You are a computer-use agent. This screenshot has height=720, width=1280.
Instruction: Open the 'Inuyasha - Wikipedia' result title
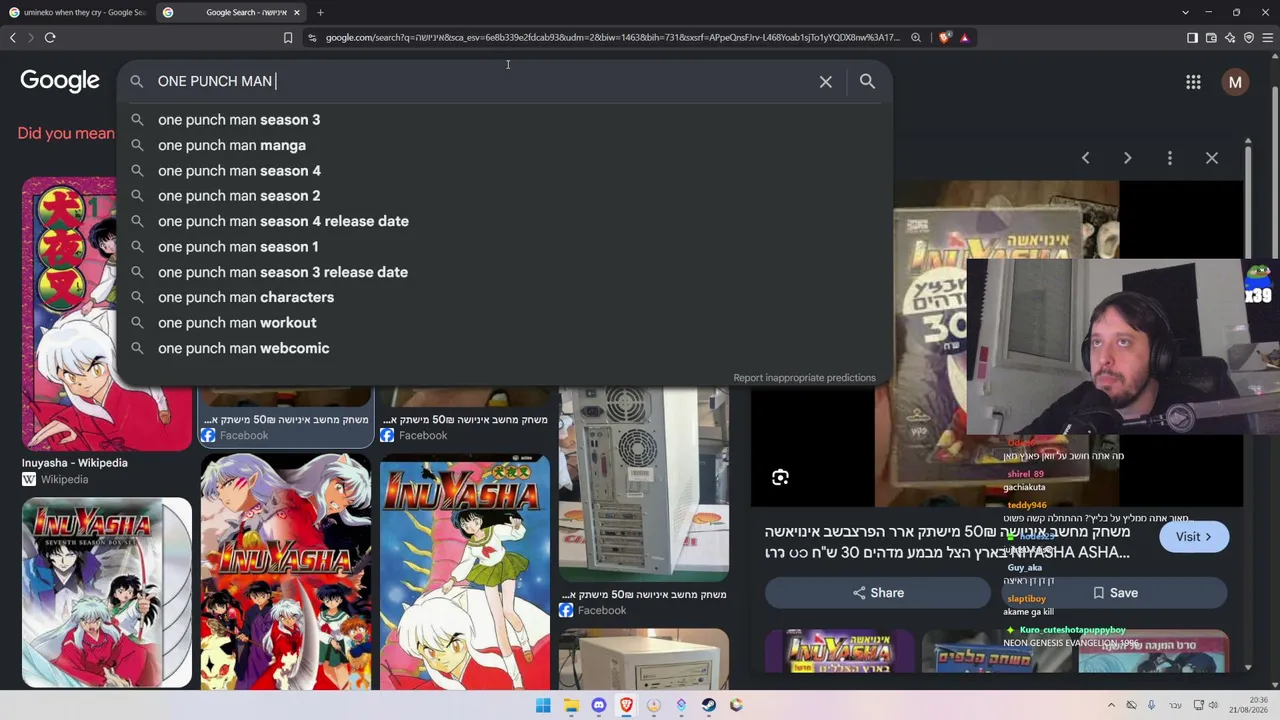click(x=75, y=463)
